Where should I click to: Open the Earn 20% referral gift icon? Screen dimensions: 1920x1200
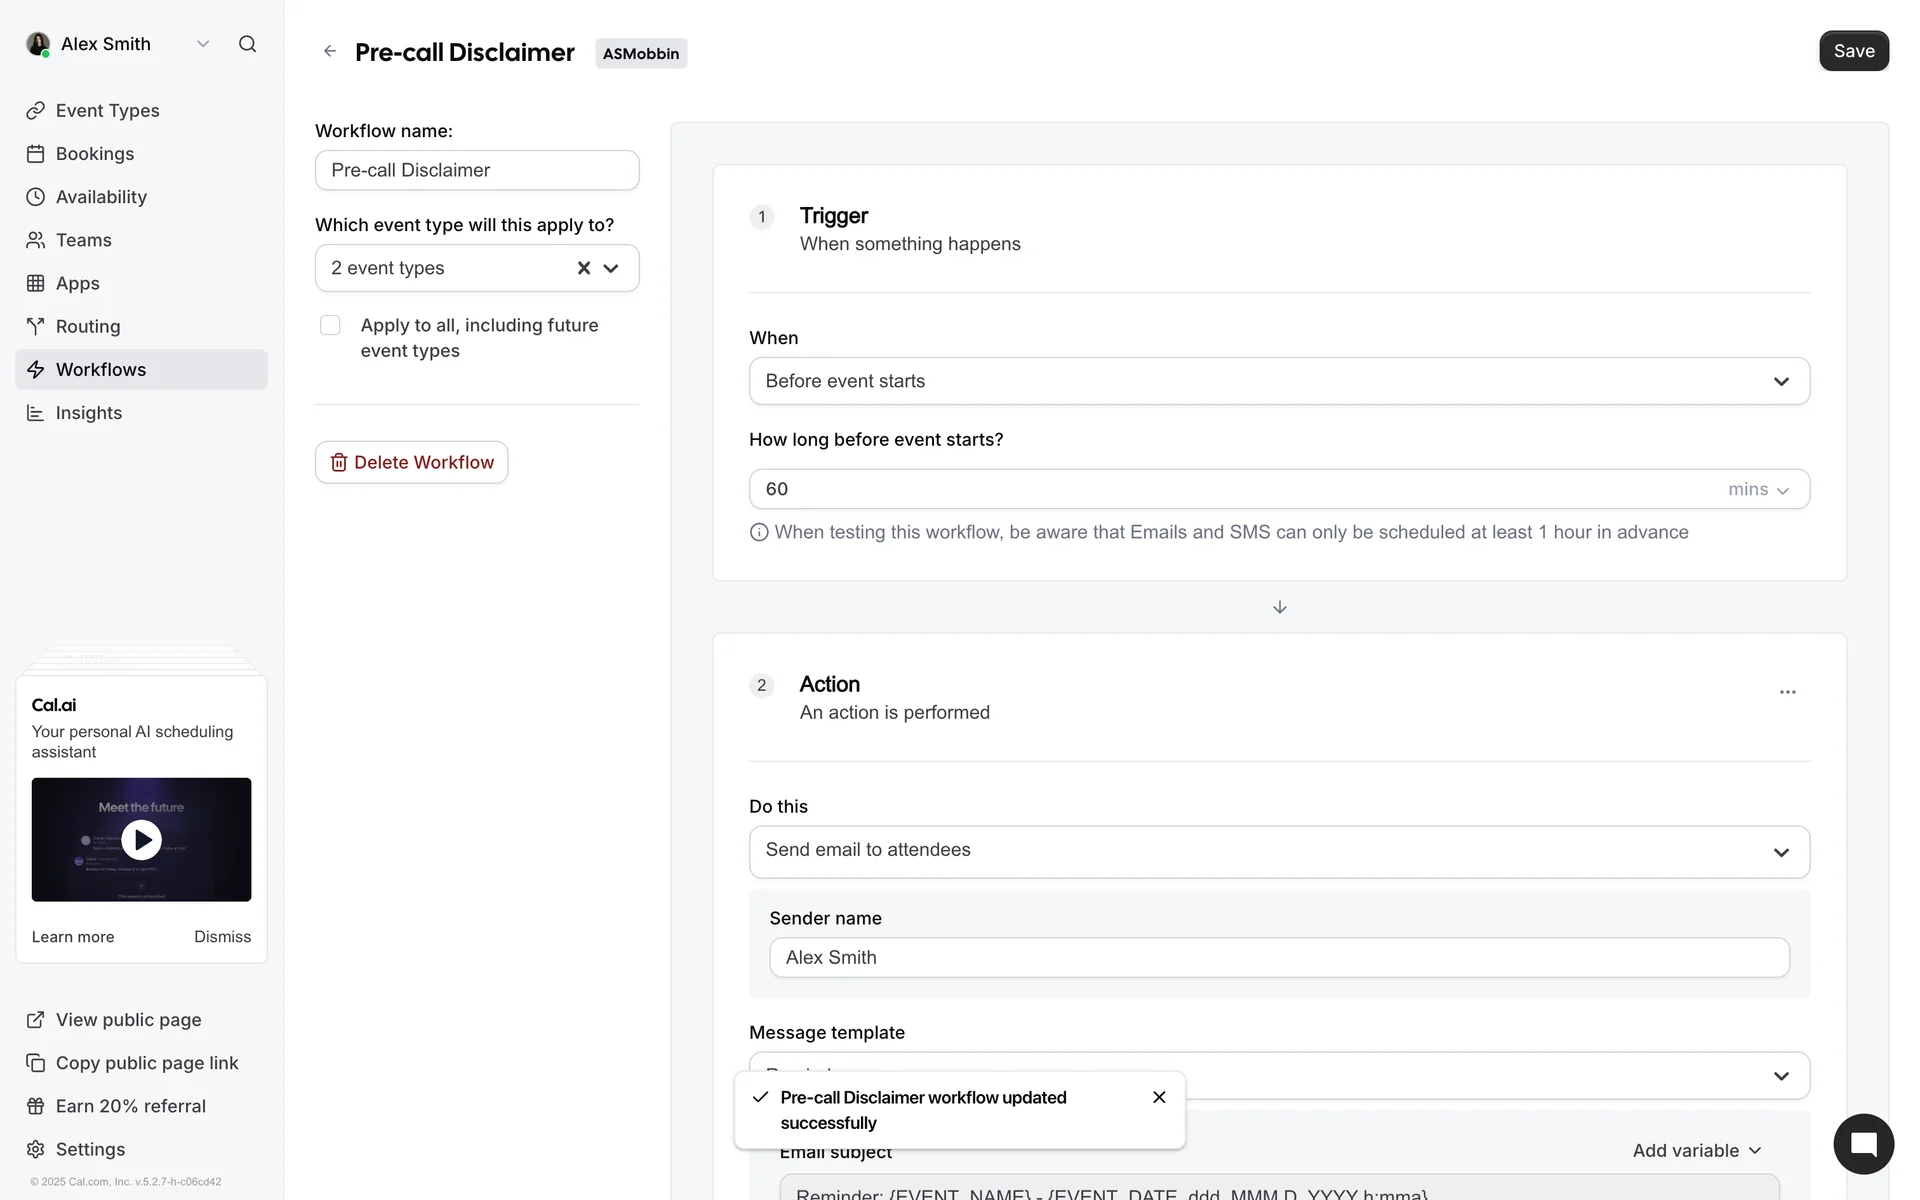click(36, 1106)
